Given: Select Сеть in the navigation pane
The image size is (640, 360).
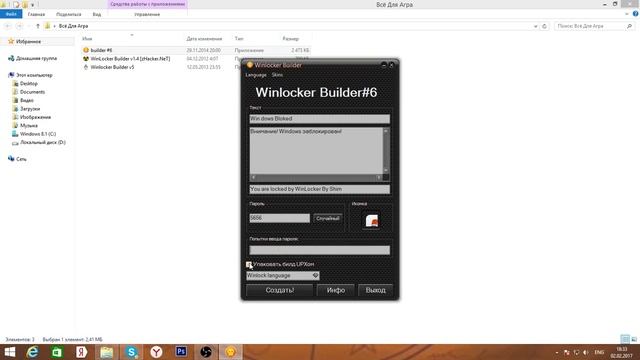Looking at the screenshot, I should pyautogui.click(x=21, y=159).
